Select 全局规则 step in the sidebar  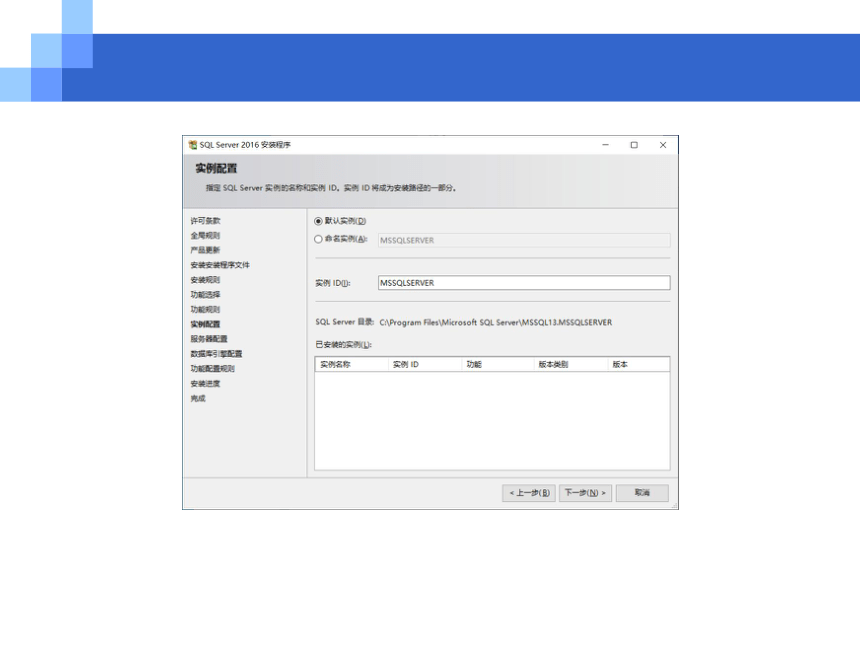coord(205,235)
